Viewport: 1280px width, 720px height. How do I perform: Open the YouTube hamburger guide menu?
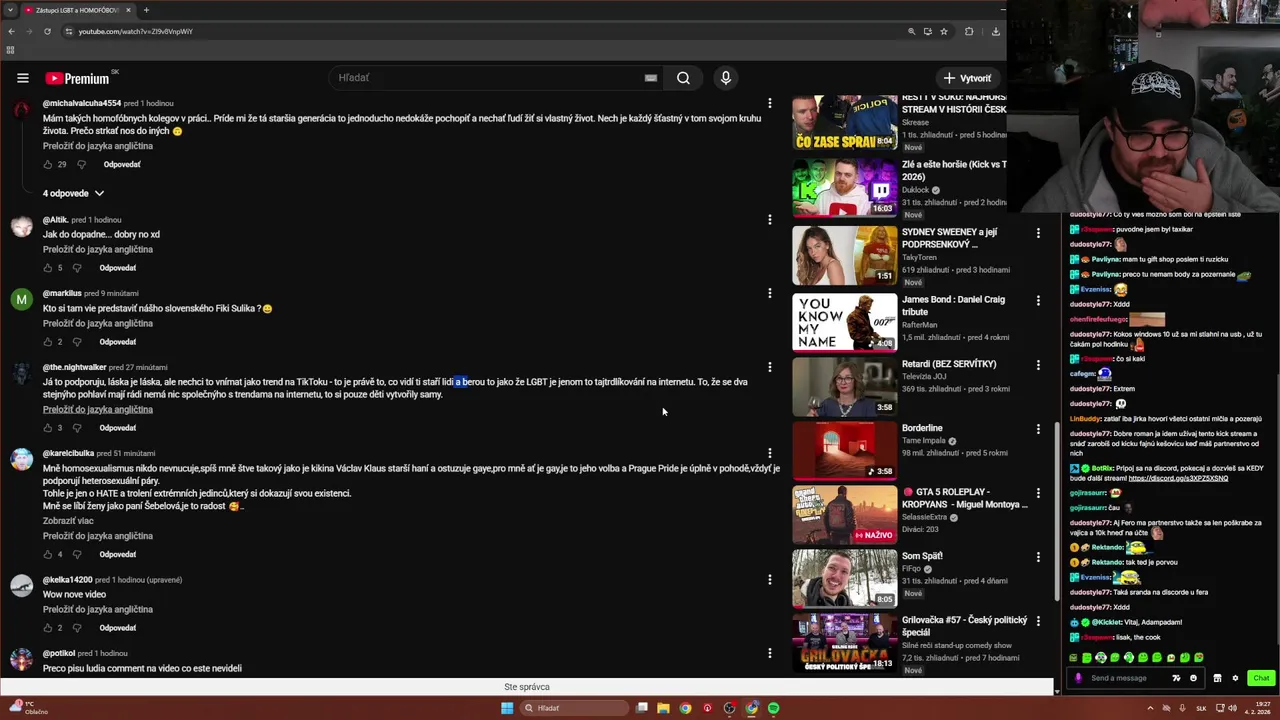[22, 78]
